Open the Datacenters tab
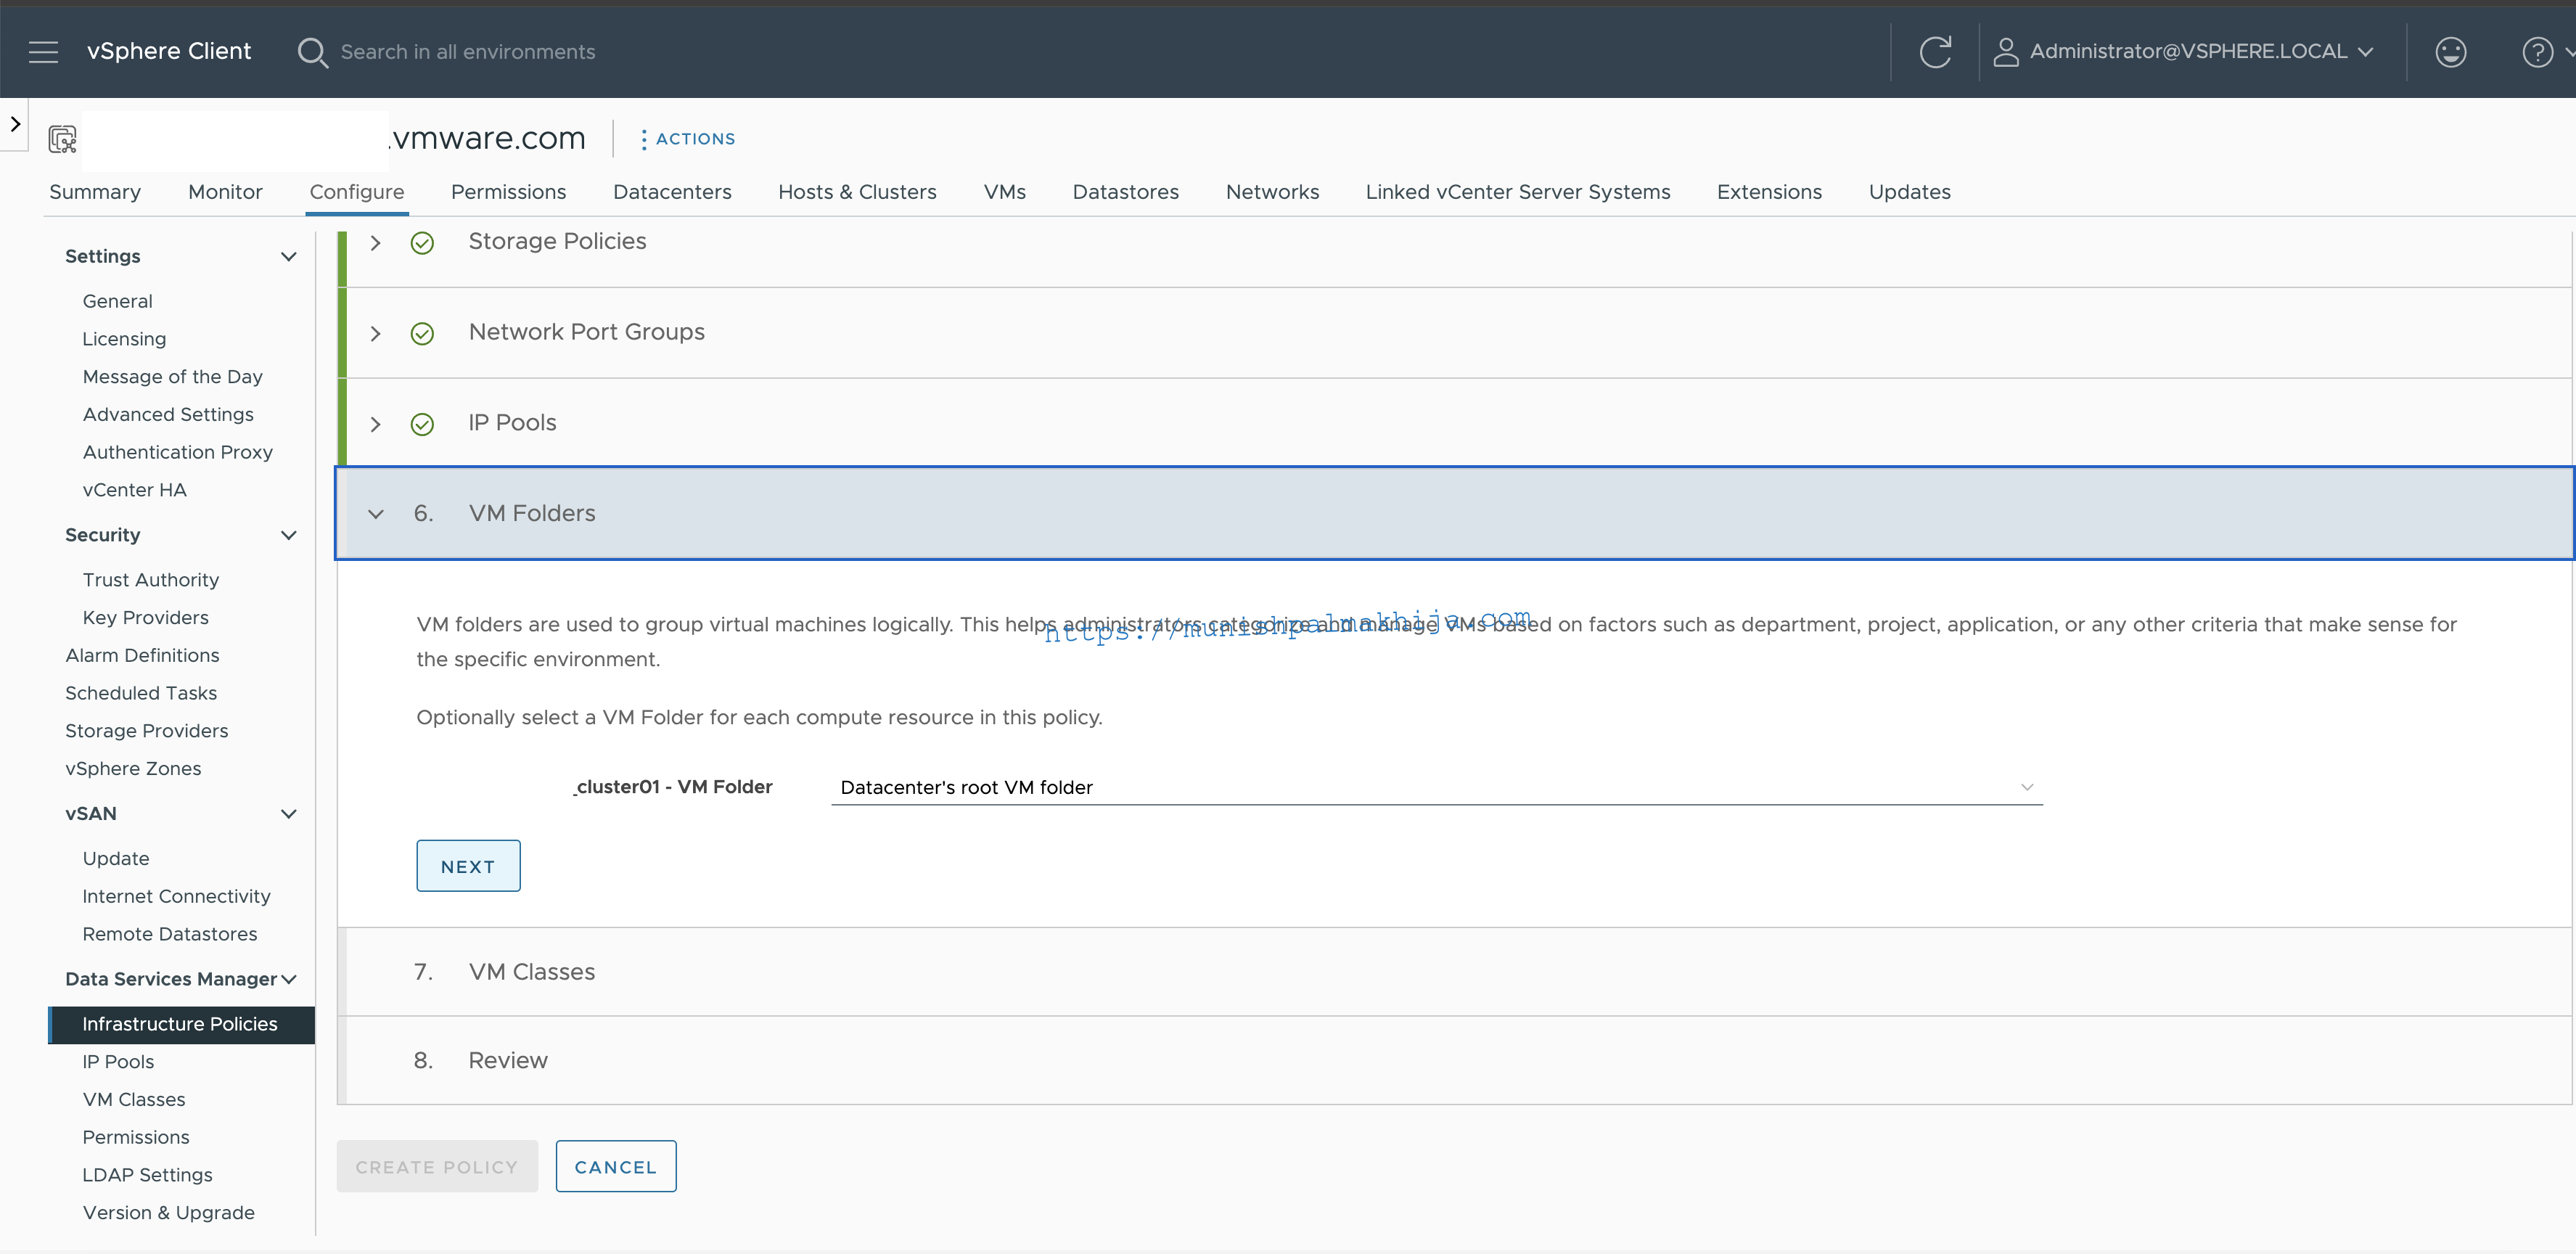Viewport: 2576px width, 1254px height. tap(672, 192)
